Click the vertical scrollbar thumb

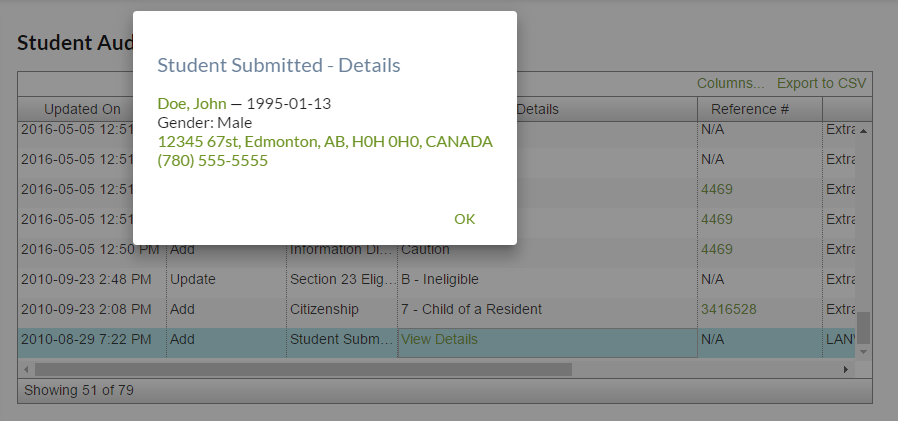[x=863, y=327]
